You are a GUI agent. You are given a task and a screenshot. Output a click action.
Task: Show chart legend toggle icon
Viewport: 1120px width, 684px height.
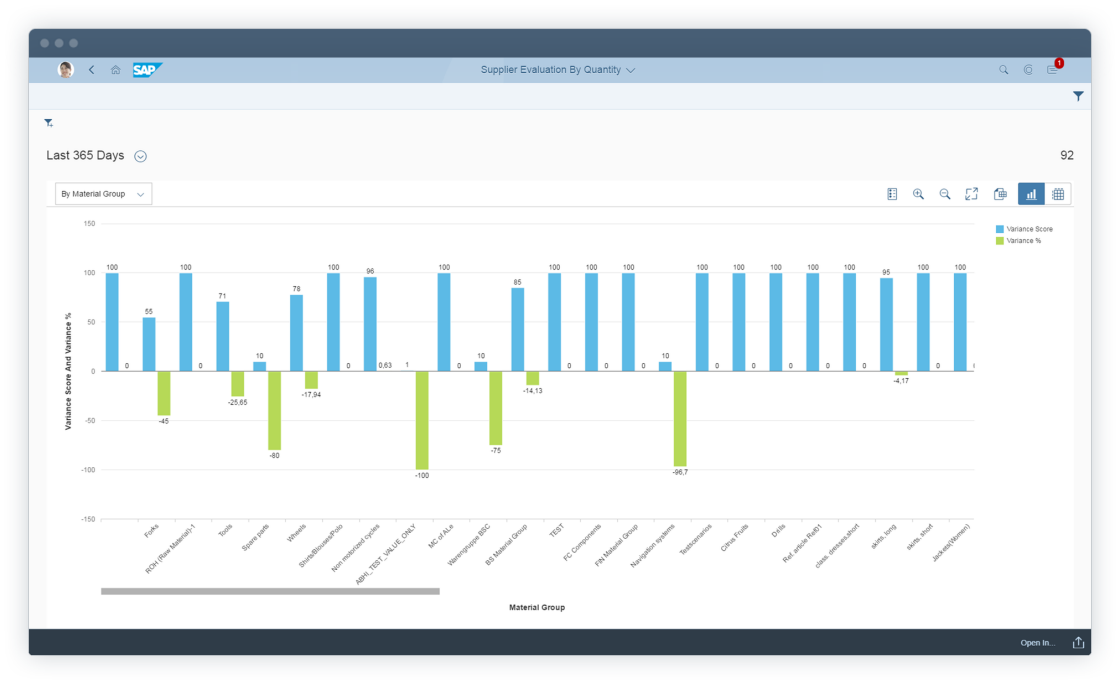coord(892,194)
